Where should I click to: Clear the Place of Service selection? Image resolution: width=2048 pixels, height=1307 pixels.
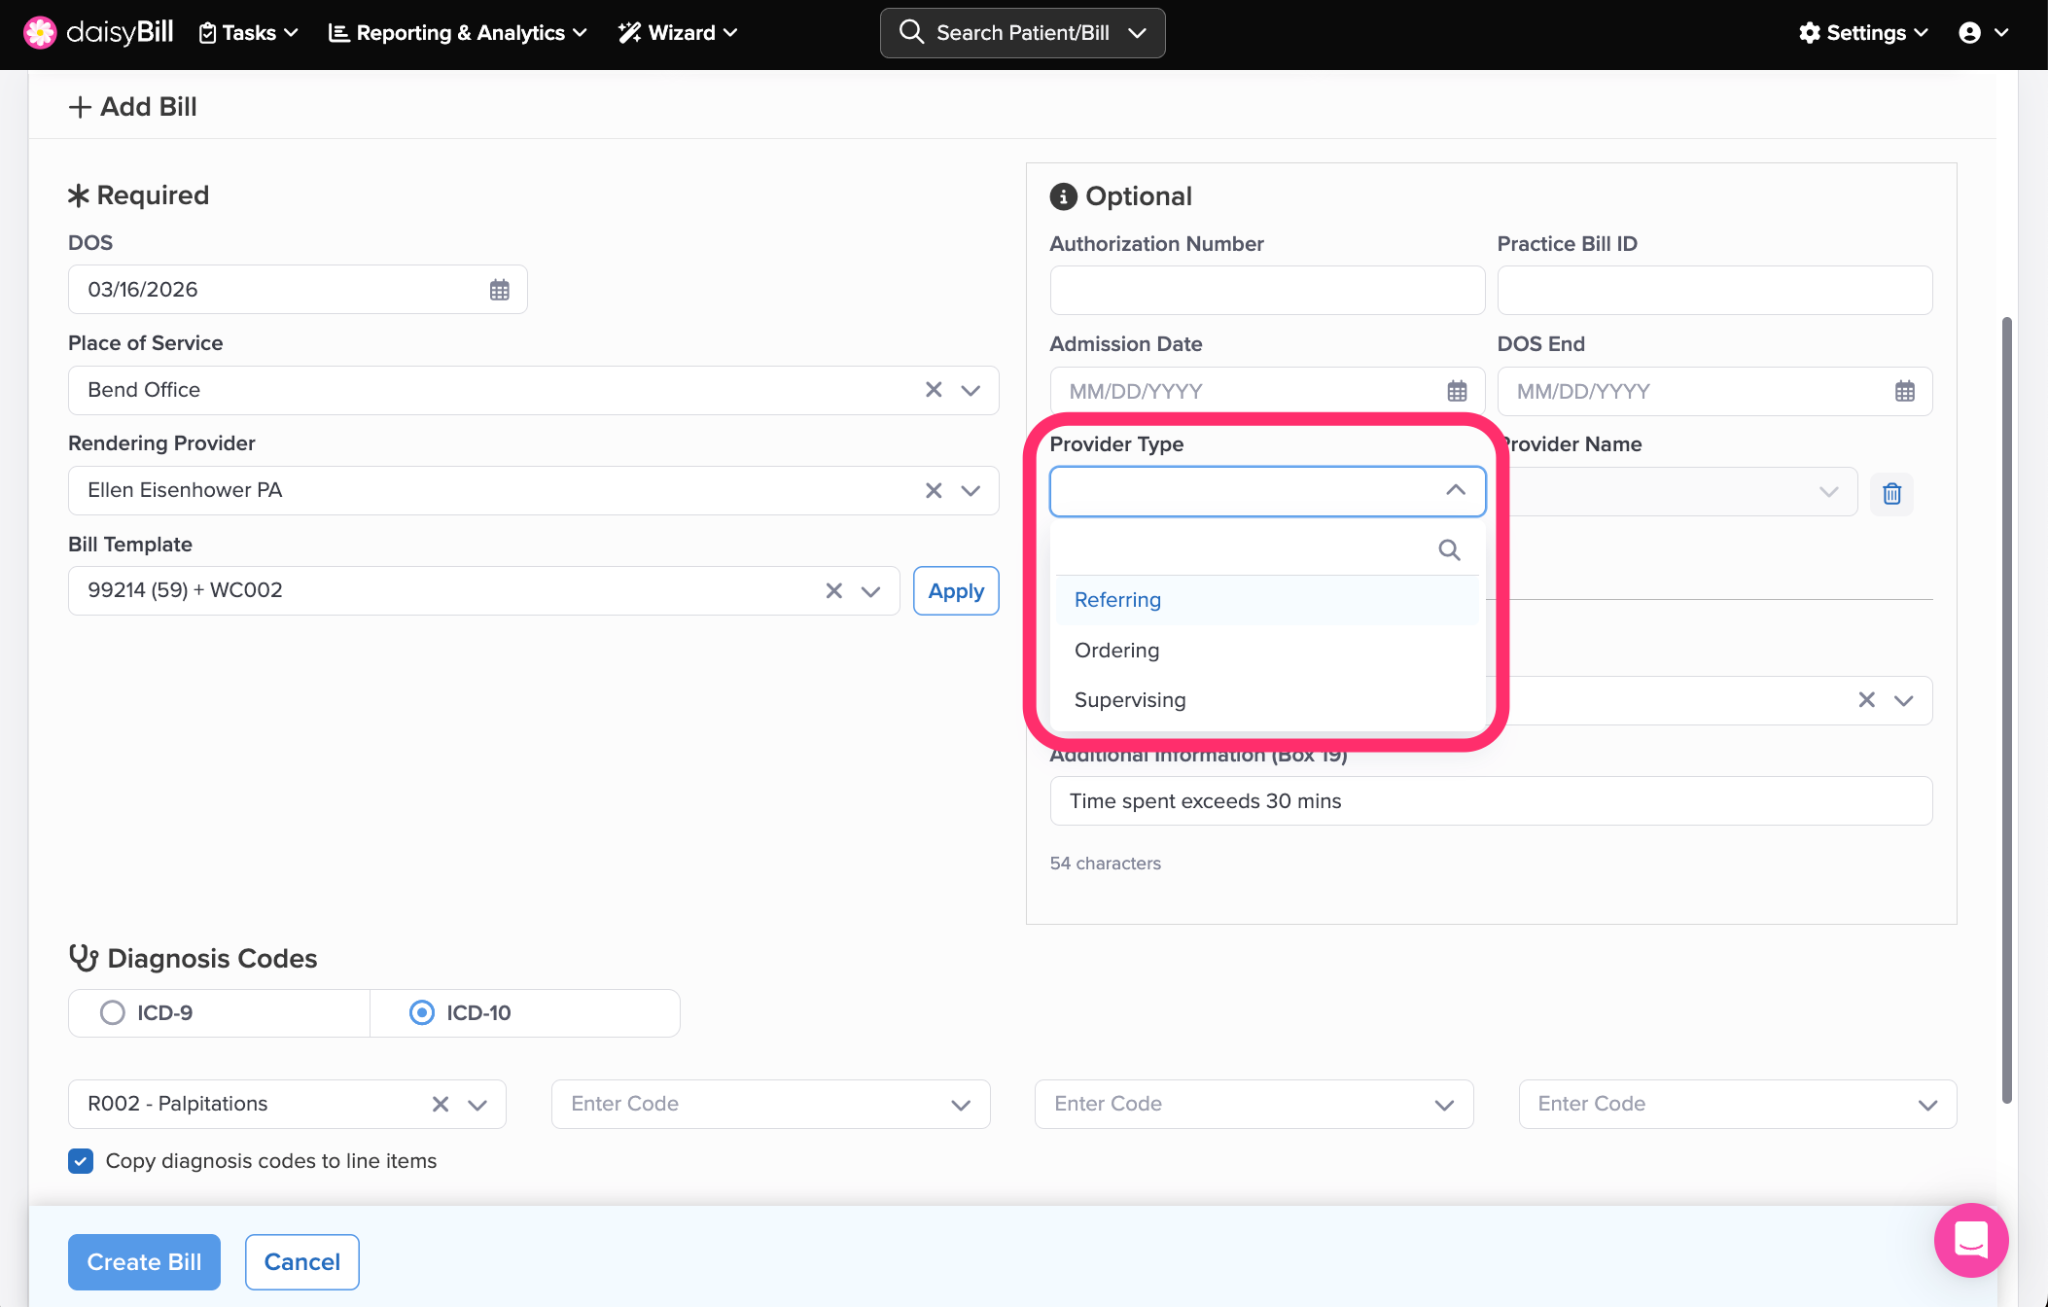pos(933,390)
